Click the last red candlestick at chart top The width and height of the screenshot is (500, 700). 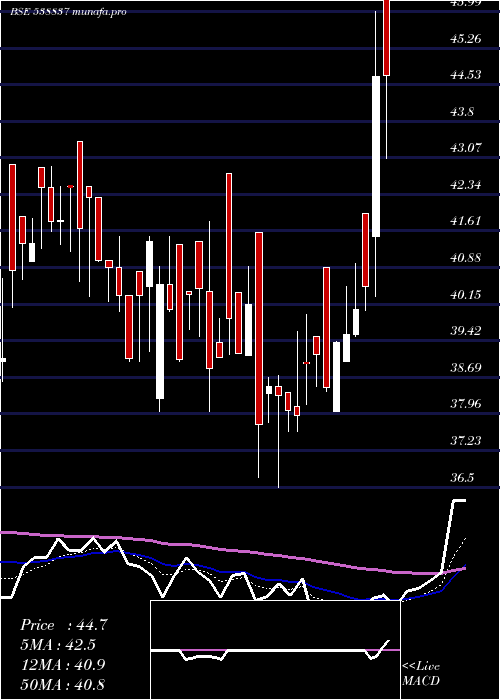tap(387, 38)
